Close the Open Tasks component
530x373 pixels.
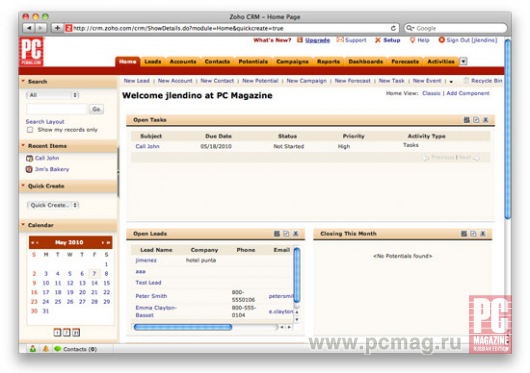(x=486, y=120)
